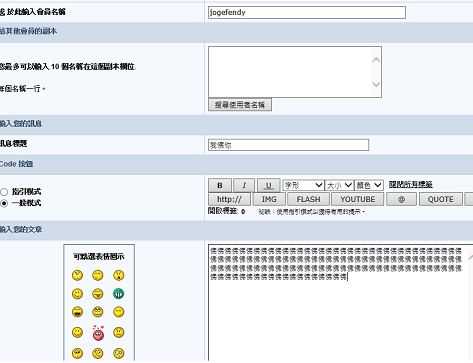Click the recipient username field with jogefendy
Image resolution: width=473 pixels, height=363 pixels.
[x=307, y=12]
